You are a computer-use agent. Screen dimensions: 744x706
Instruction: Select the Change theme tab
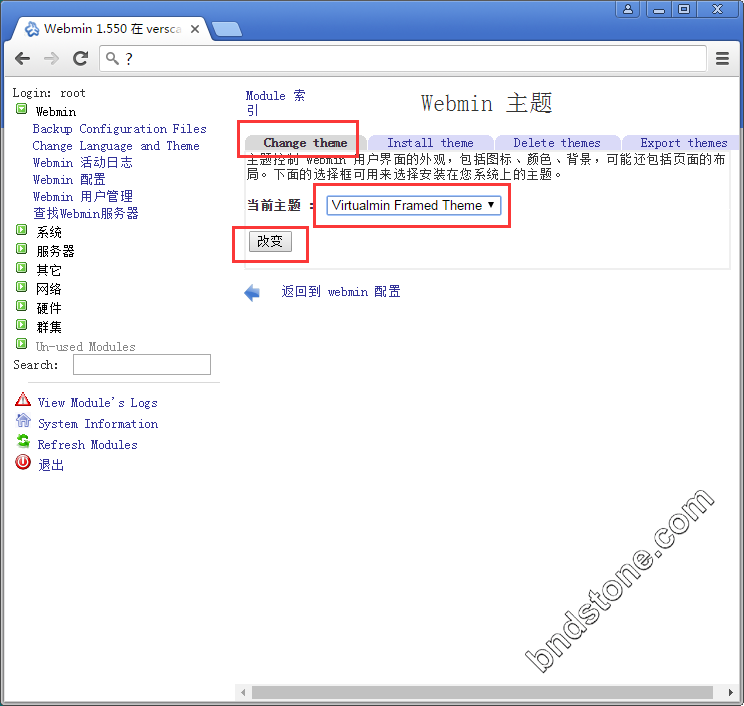pos(306,143)
